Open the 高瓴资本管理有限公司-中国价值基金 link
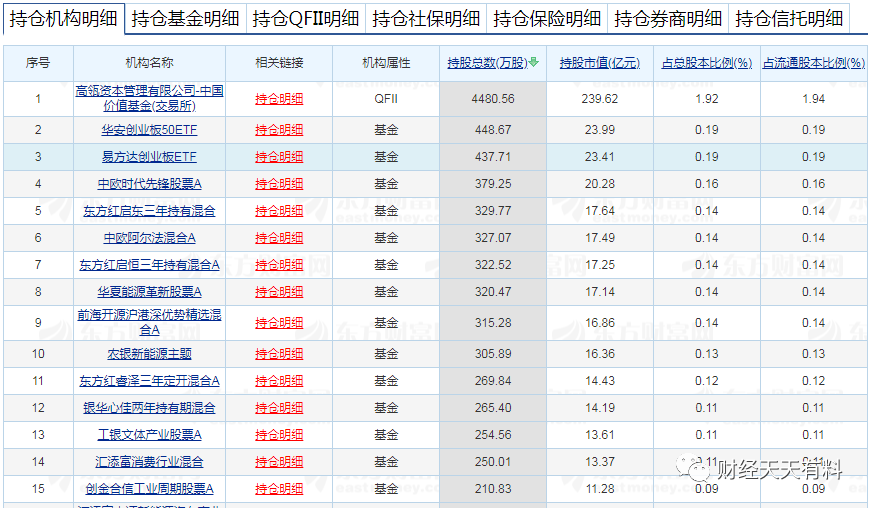This screenshot has height=508, width=871. tap(149, 98)
